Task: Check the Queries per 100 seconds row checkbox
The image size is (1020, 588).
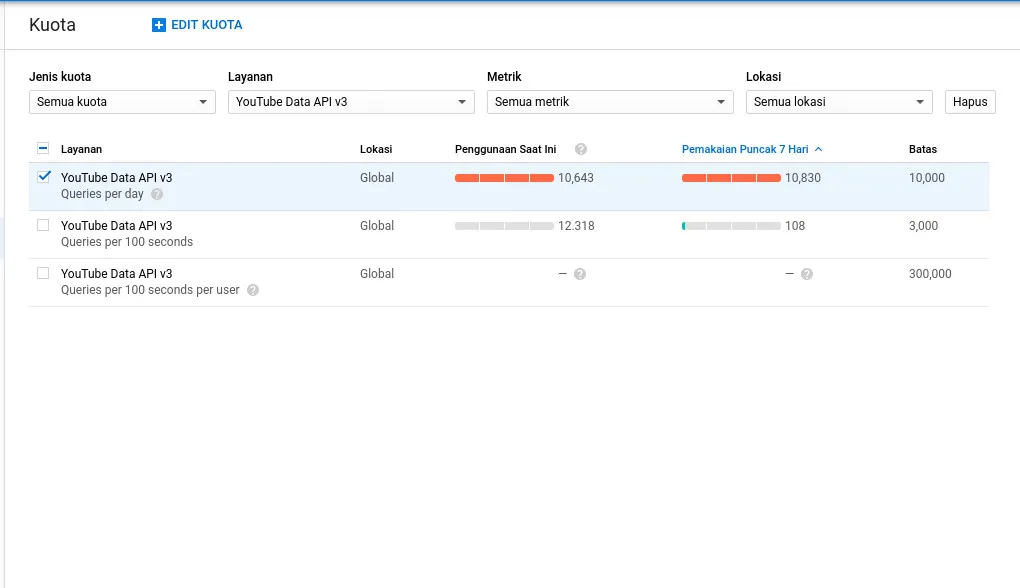Action: (41, 225)
